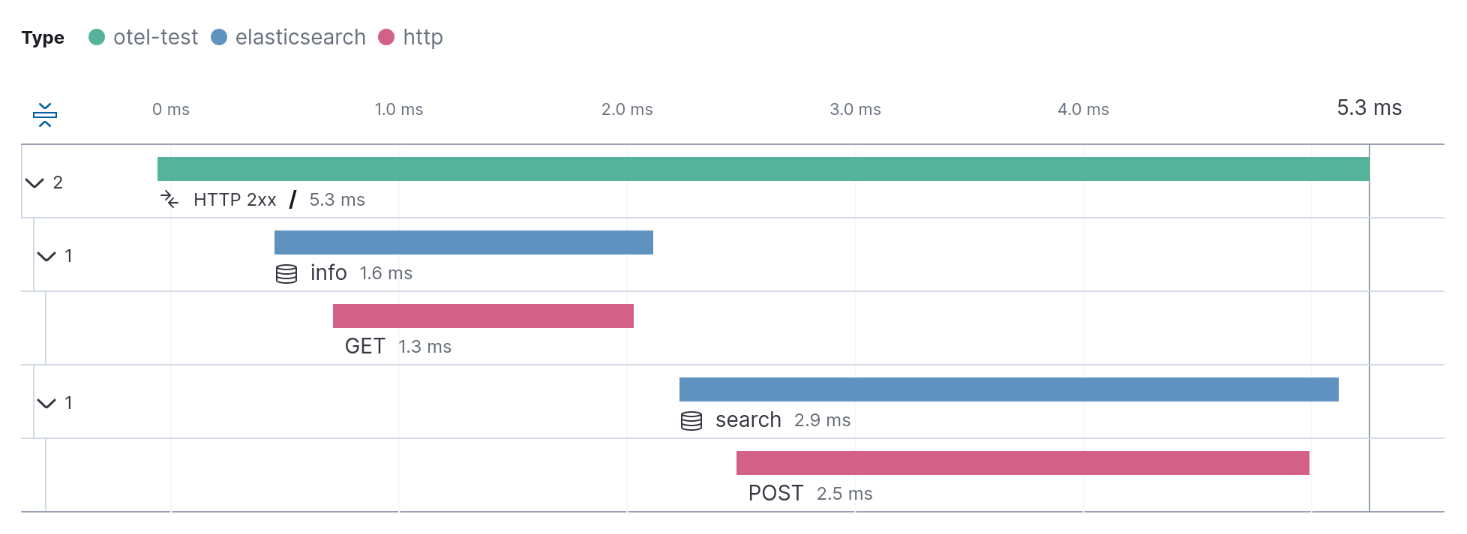1467x534 pixels.
Task: Click the database icon beside info
Action: coord(286,274)
